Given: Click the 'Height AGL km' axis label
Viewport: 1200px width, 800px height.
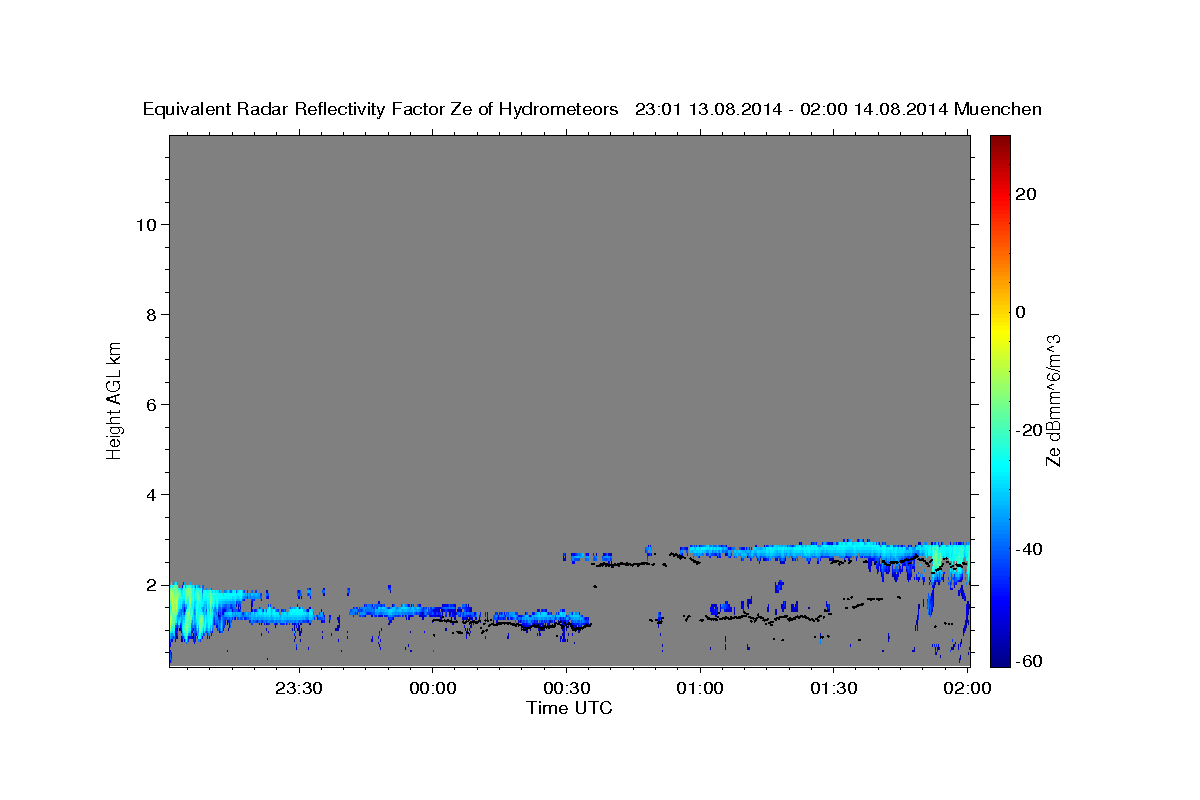Looking at the screenshot, I should [115, 400].
